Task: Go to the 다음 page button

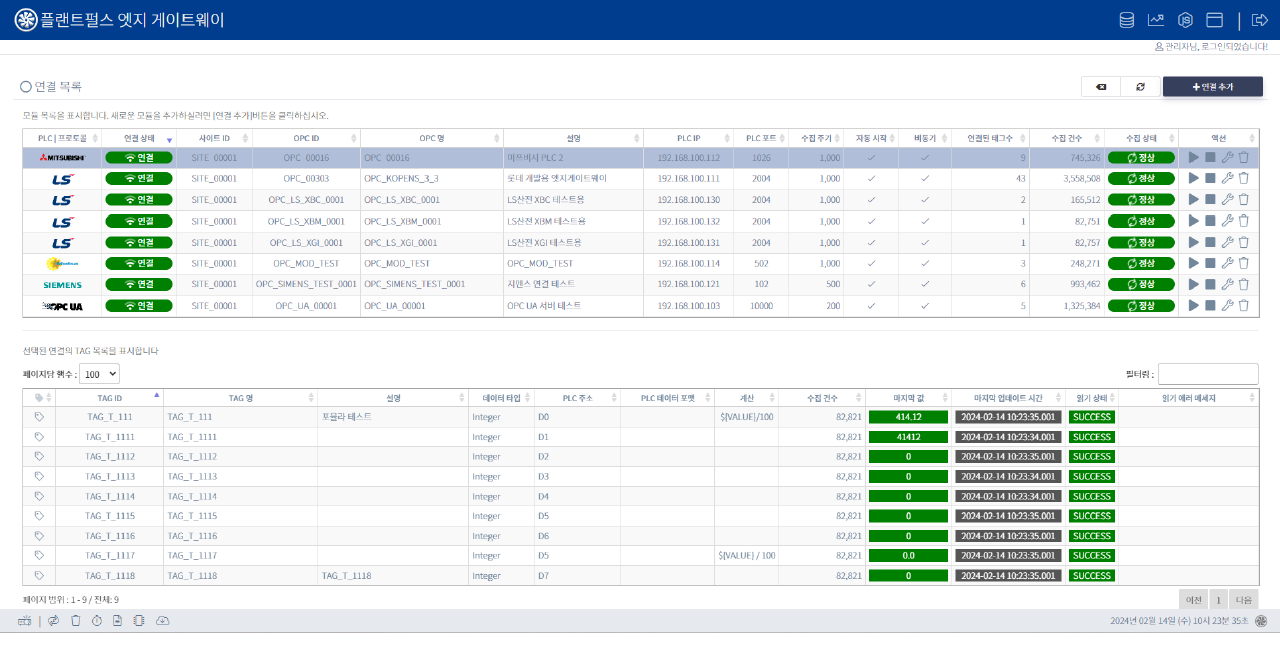Action: click(1243, 599)
